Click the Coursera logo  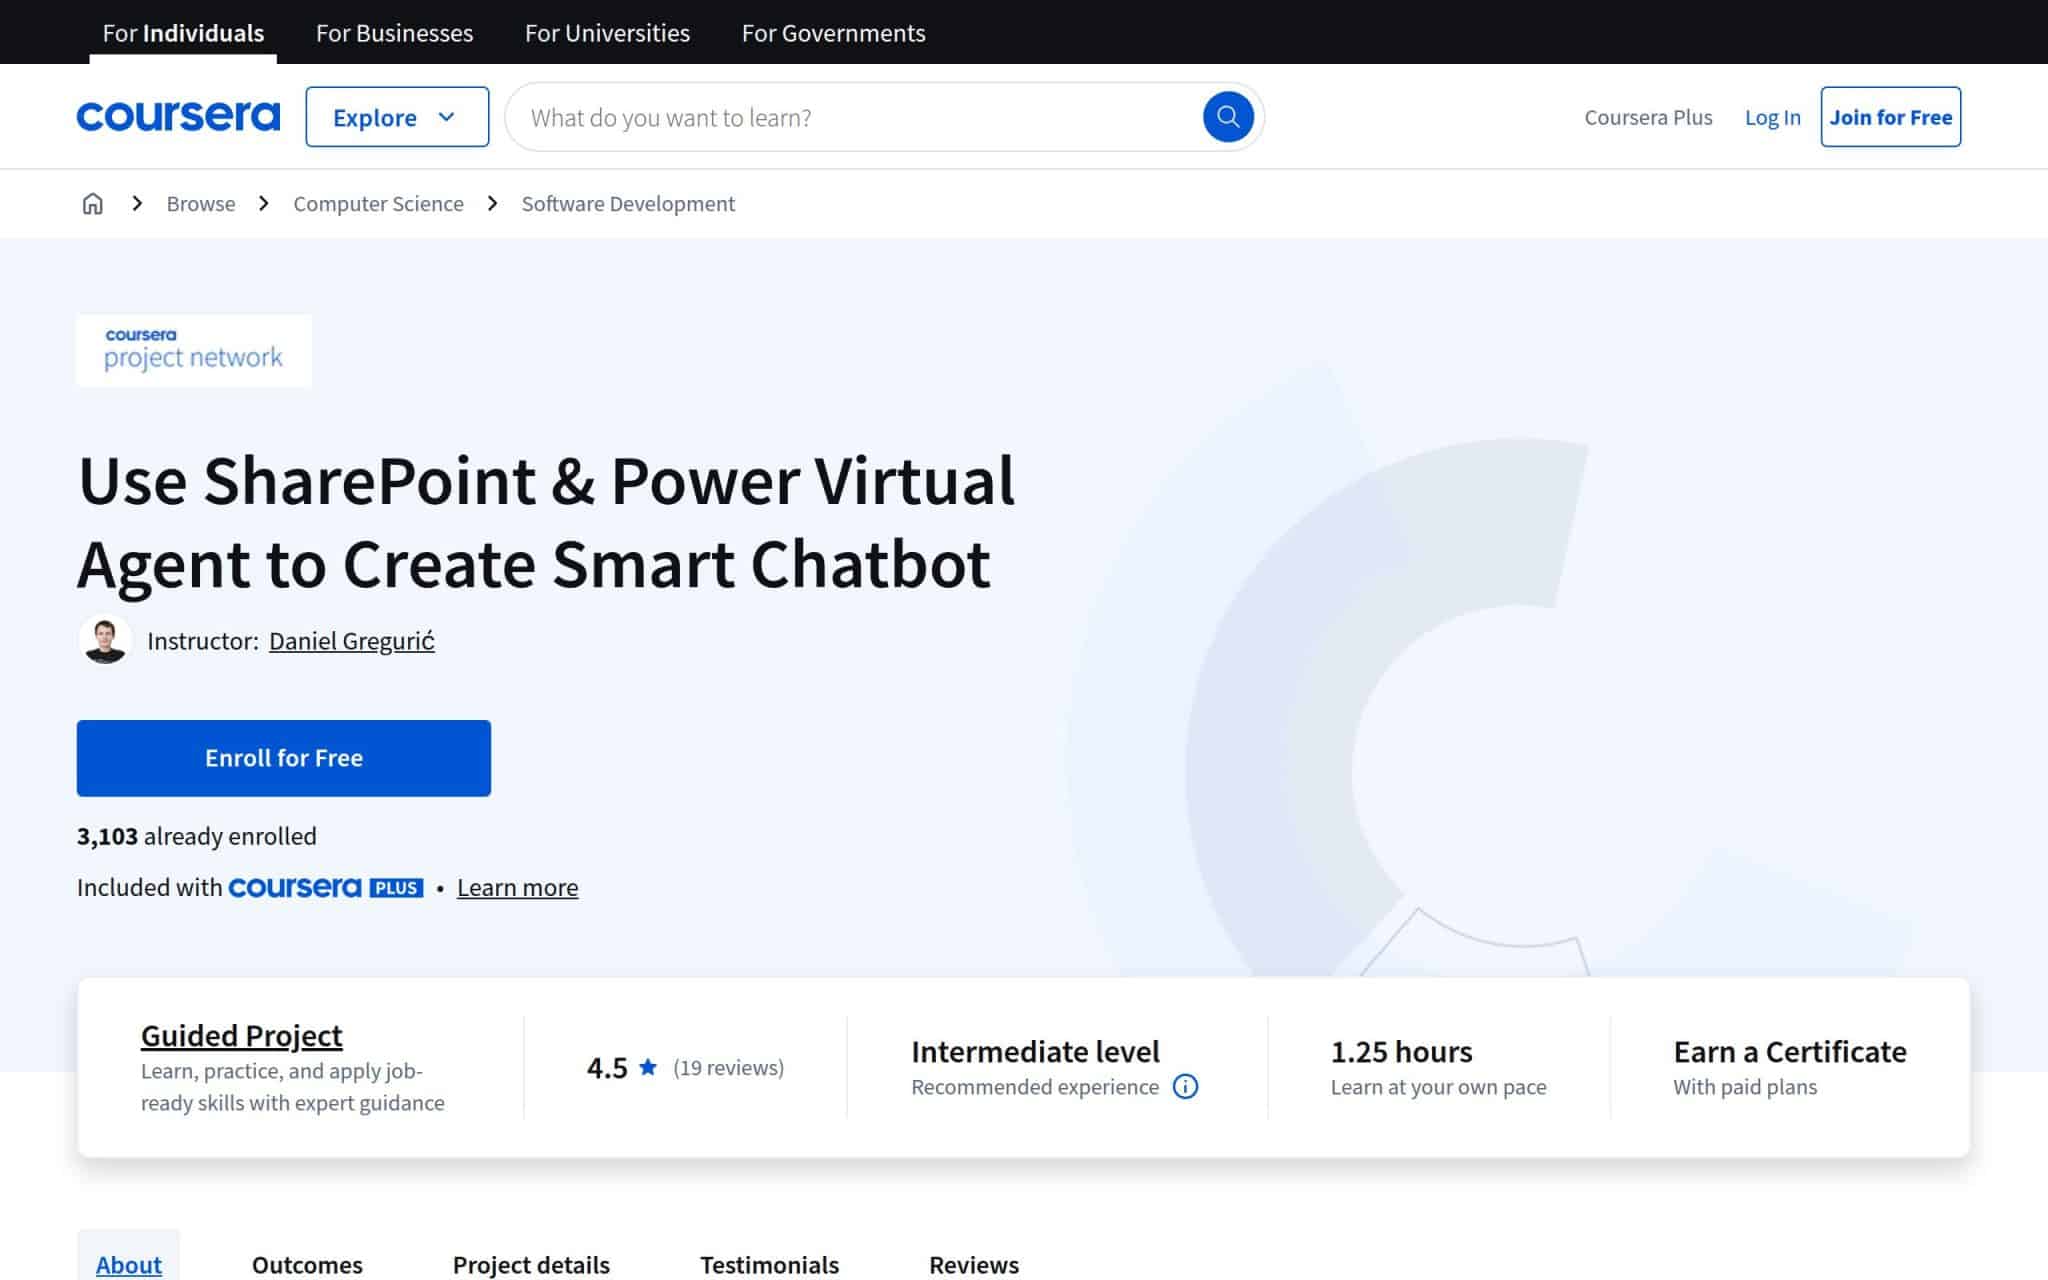tap(178, 117)
